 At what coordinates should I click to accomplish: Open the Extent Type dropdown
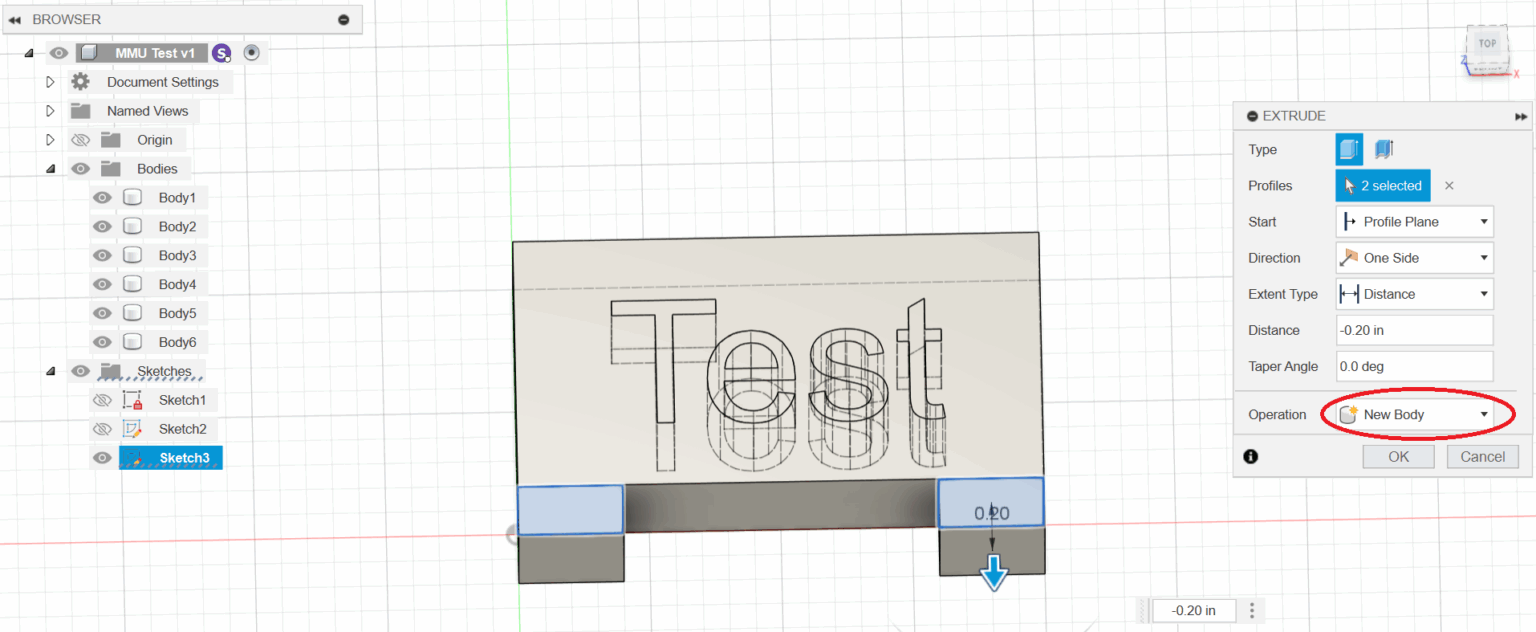pos(1414,293)
